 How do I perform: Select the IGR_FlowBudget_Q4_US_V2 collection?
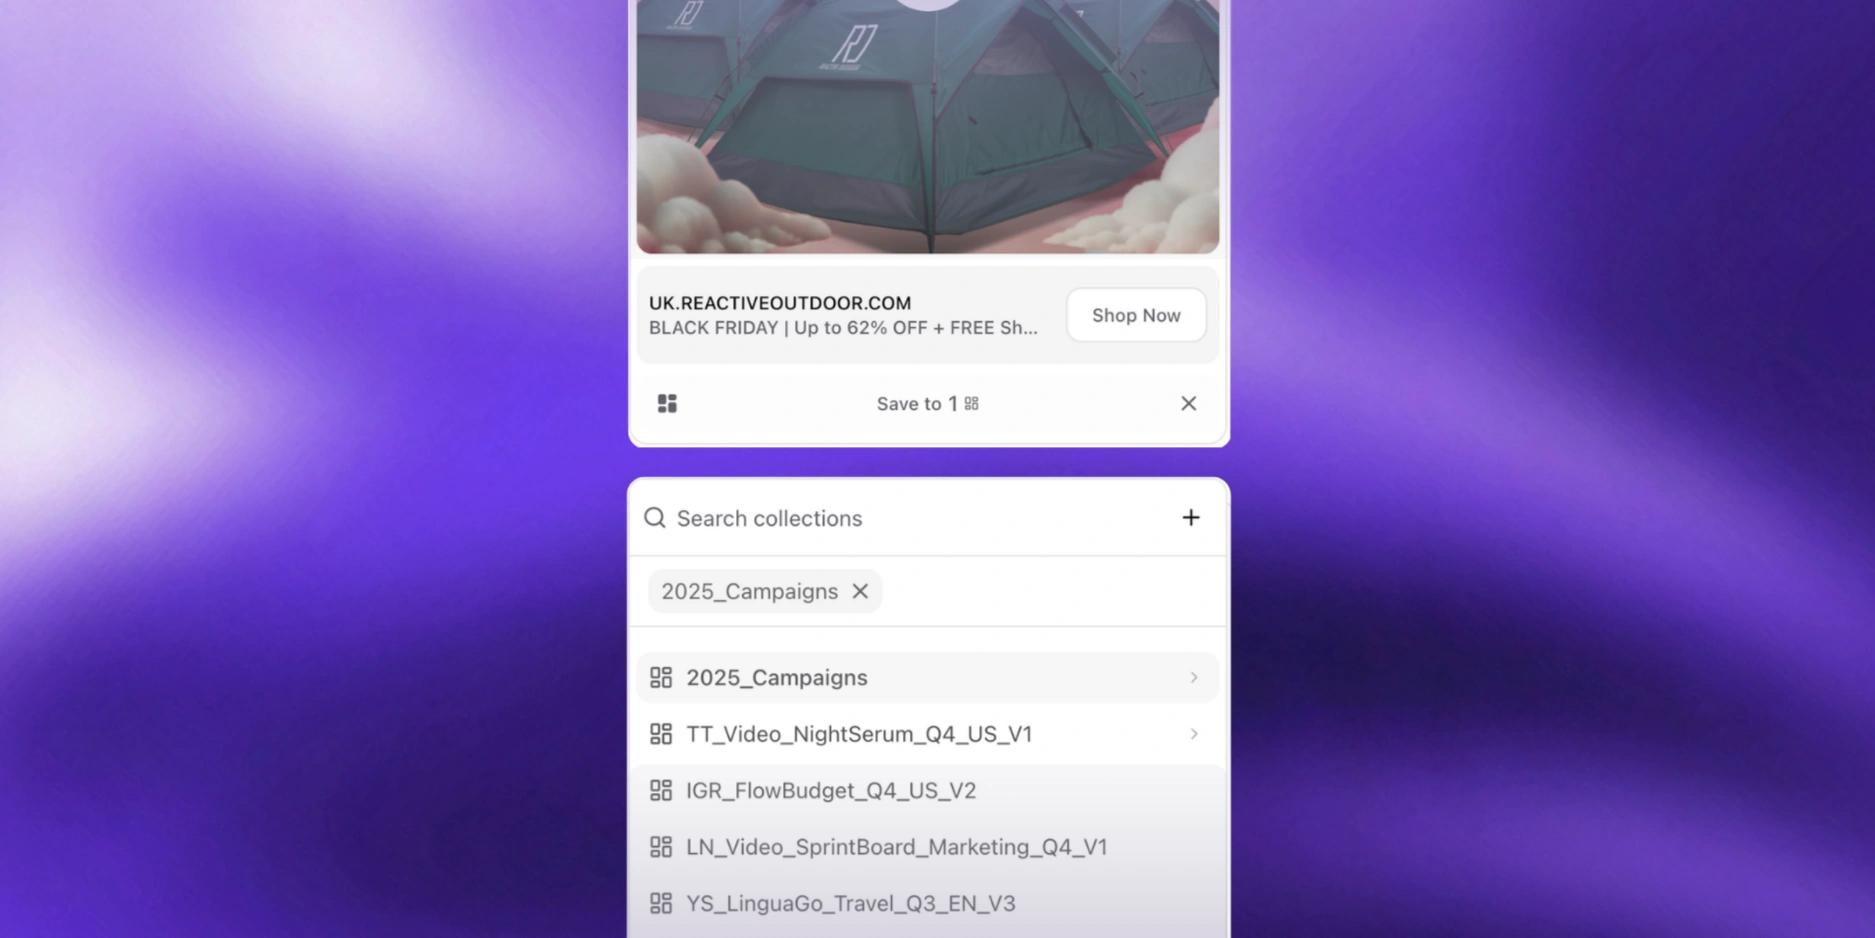tap(928, 790)
